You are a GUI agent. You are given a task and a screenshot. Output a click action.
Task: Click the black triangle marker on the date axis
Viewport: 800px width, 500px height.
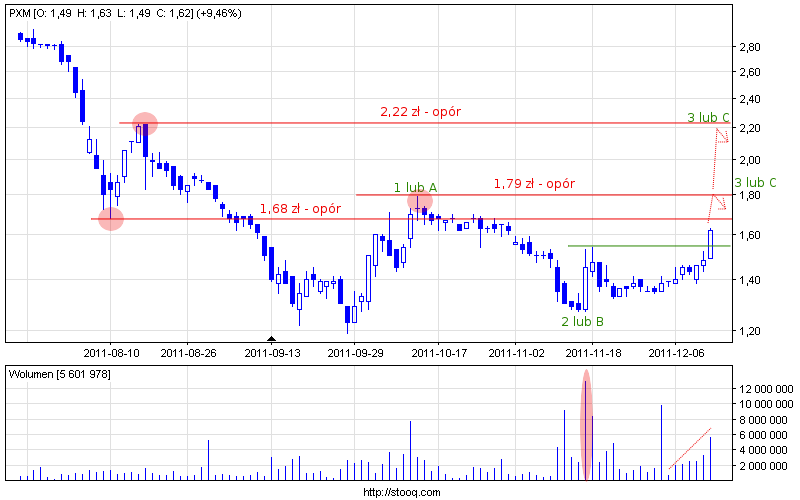pyautogui.click(x=271, y=340)
